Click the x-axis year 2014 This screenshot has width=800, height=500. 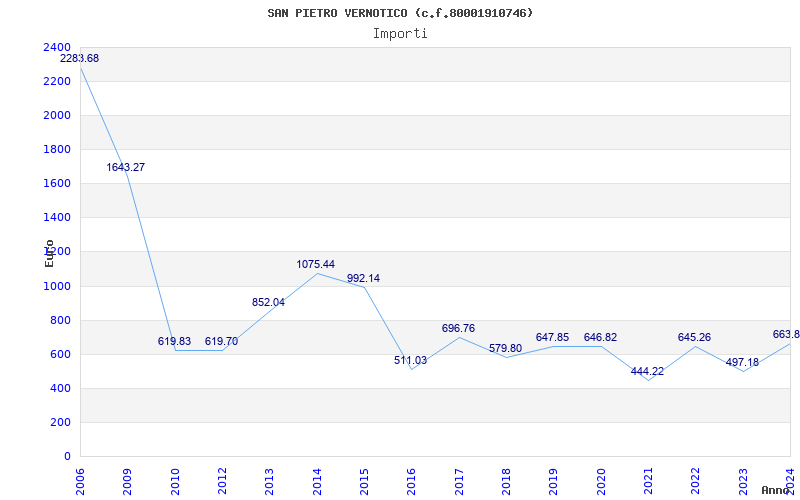click(x=317, y=482)
